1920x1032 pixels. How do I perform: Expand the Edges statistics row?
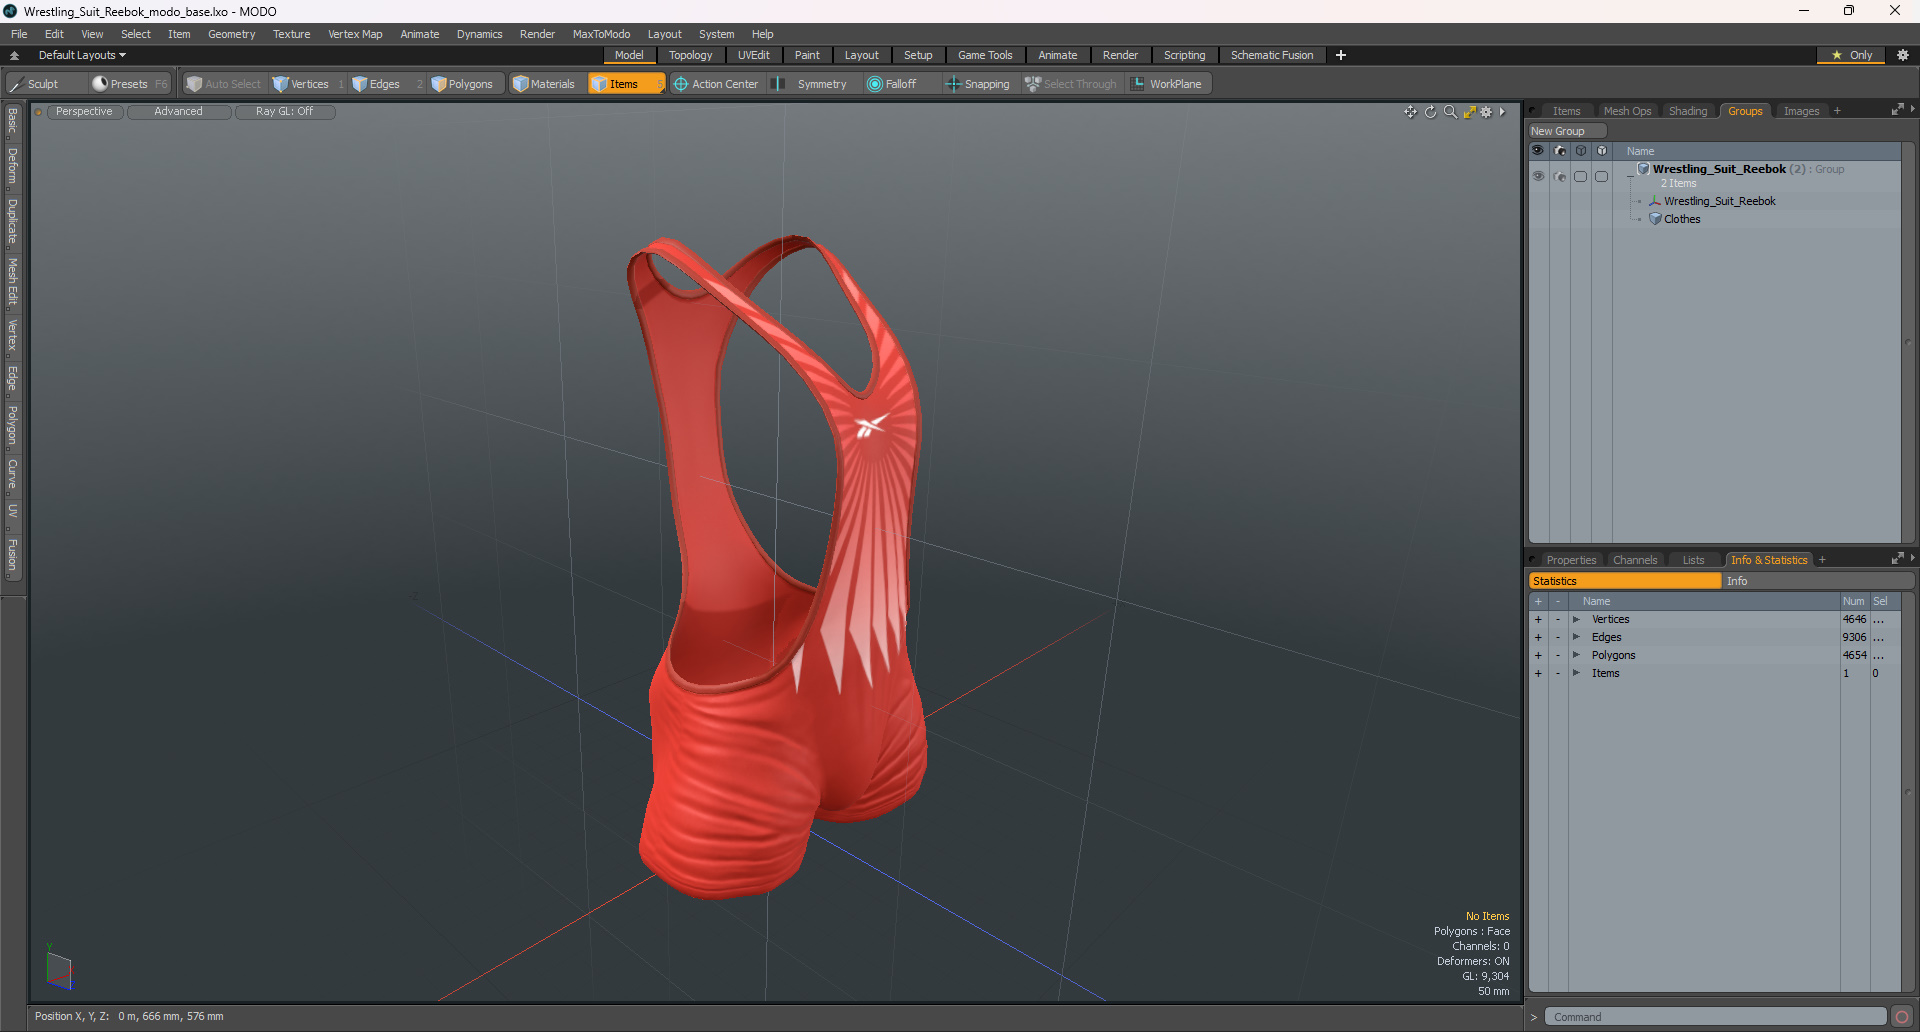tap(1576, 638)
